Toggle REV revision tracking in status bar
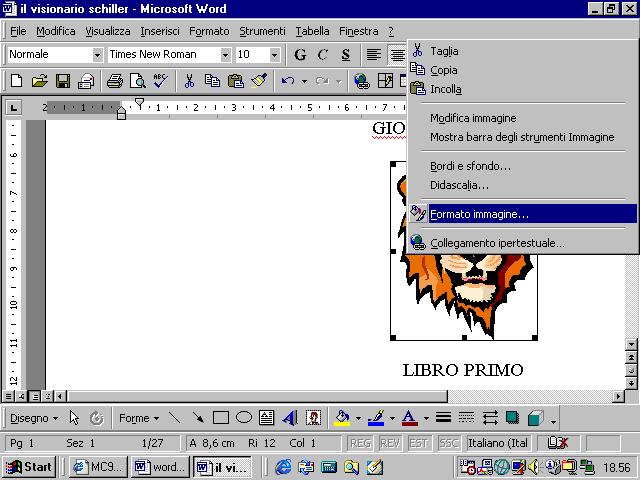The height and width of the screenshot is (480, 640). point(390,443)
